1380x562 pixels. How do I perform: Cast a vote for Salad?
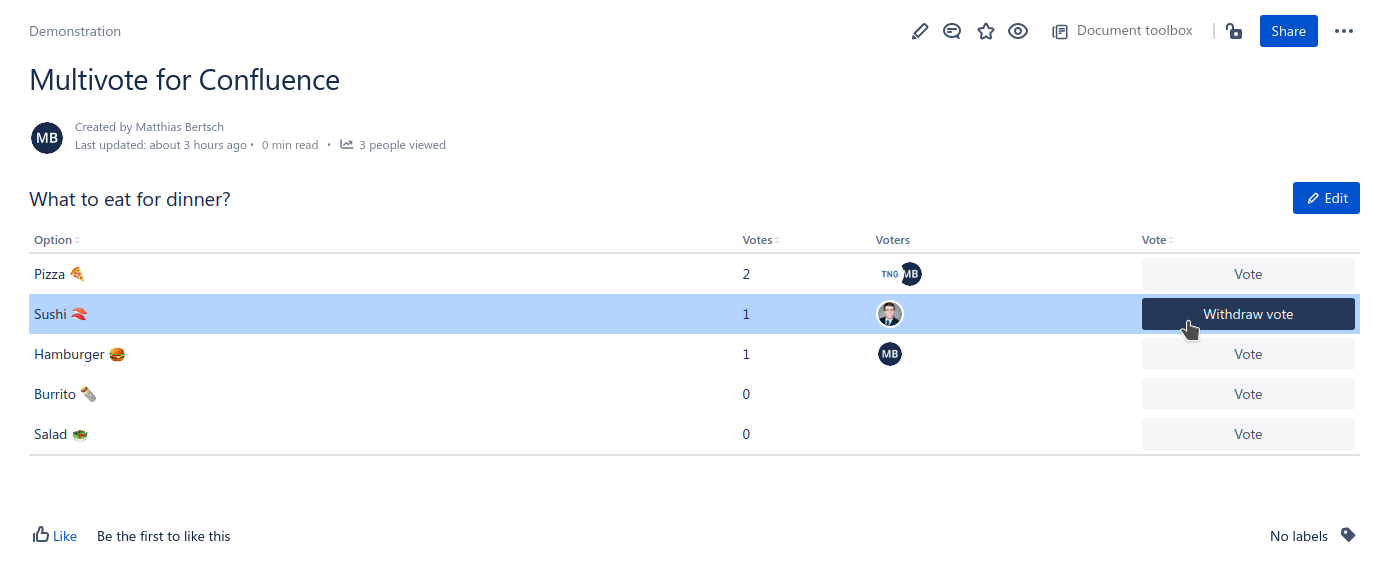point(1247,434)
